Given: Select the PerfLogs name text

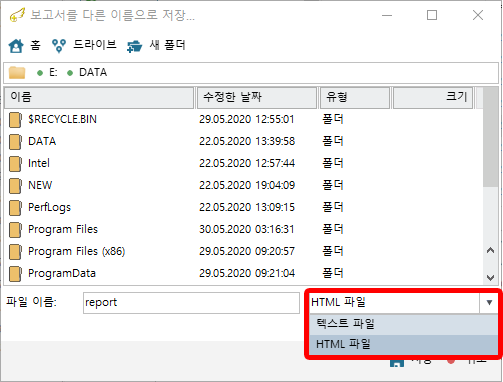Looking at the screenshot, I should pos(49,208).
